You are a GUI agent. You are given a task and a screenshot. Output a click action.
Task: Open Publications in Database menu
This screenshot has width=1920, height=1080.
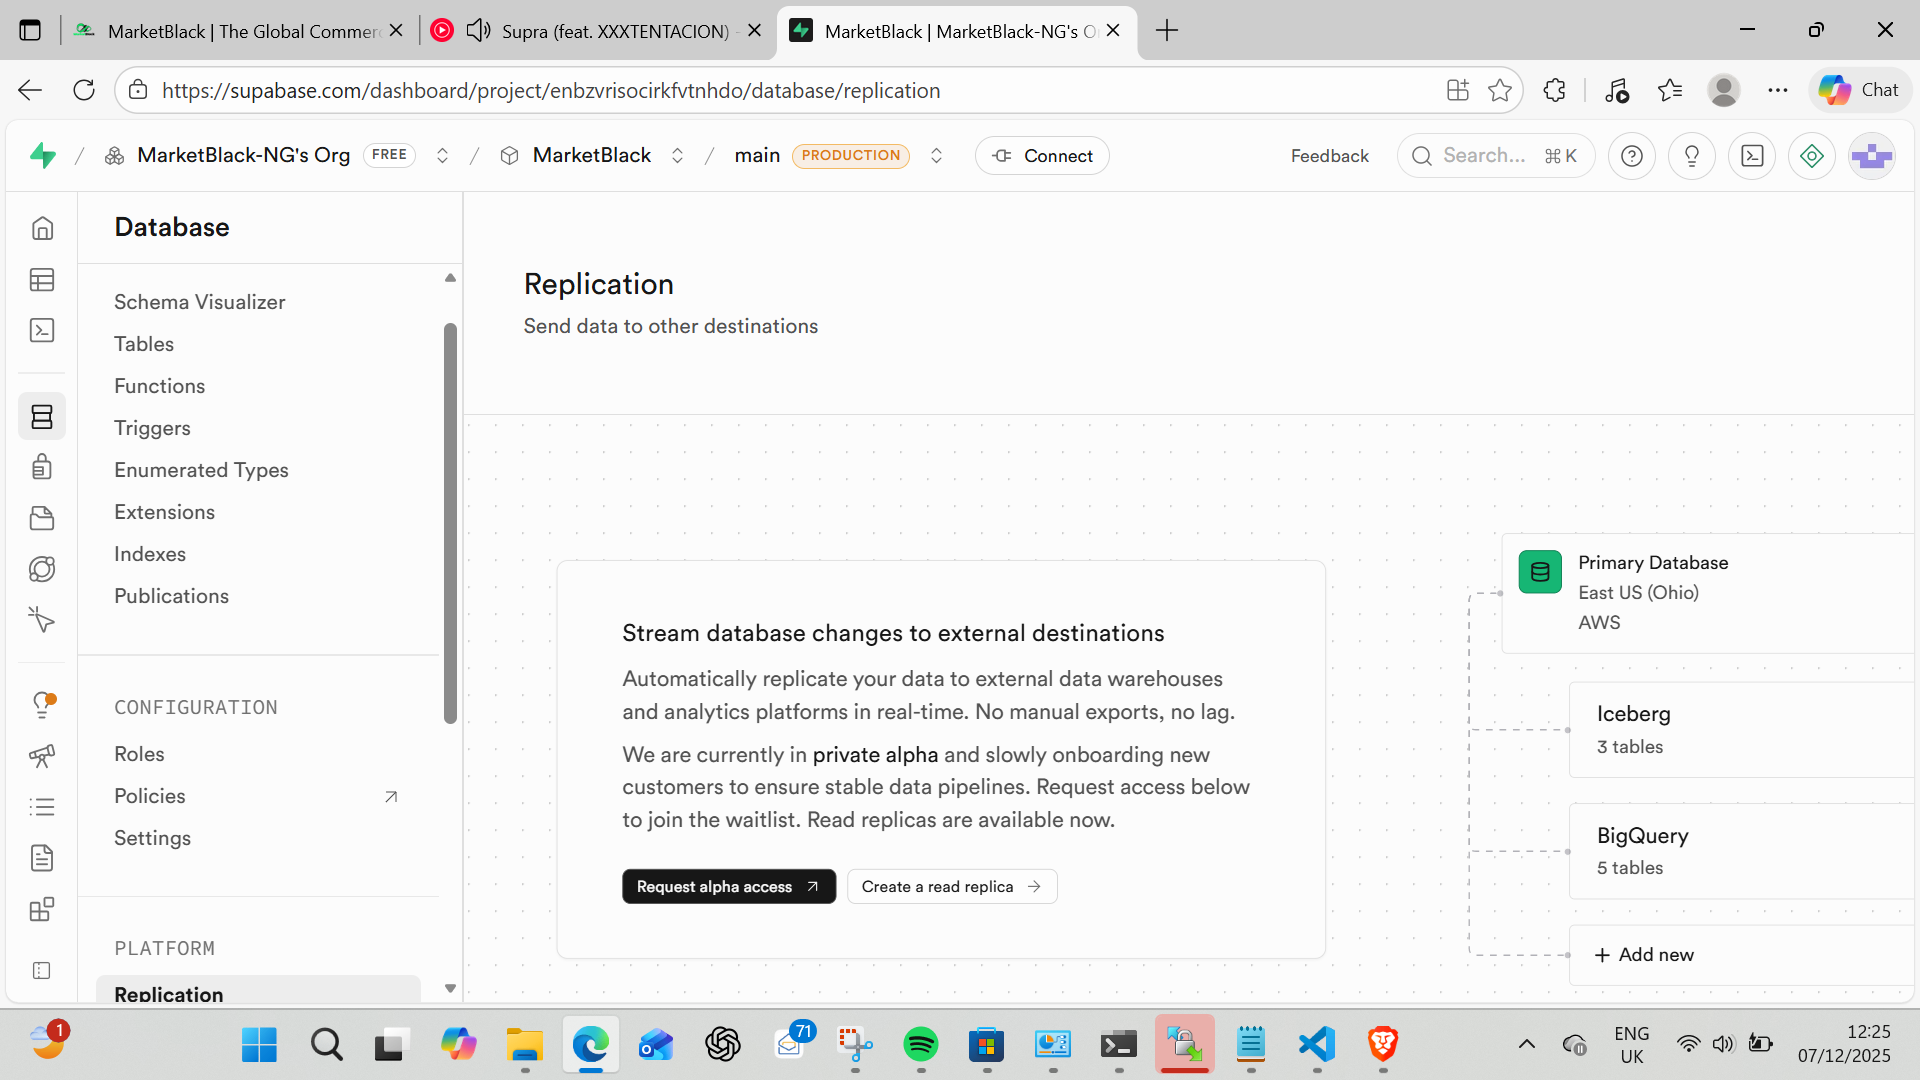click(171, 596)
